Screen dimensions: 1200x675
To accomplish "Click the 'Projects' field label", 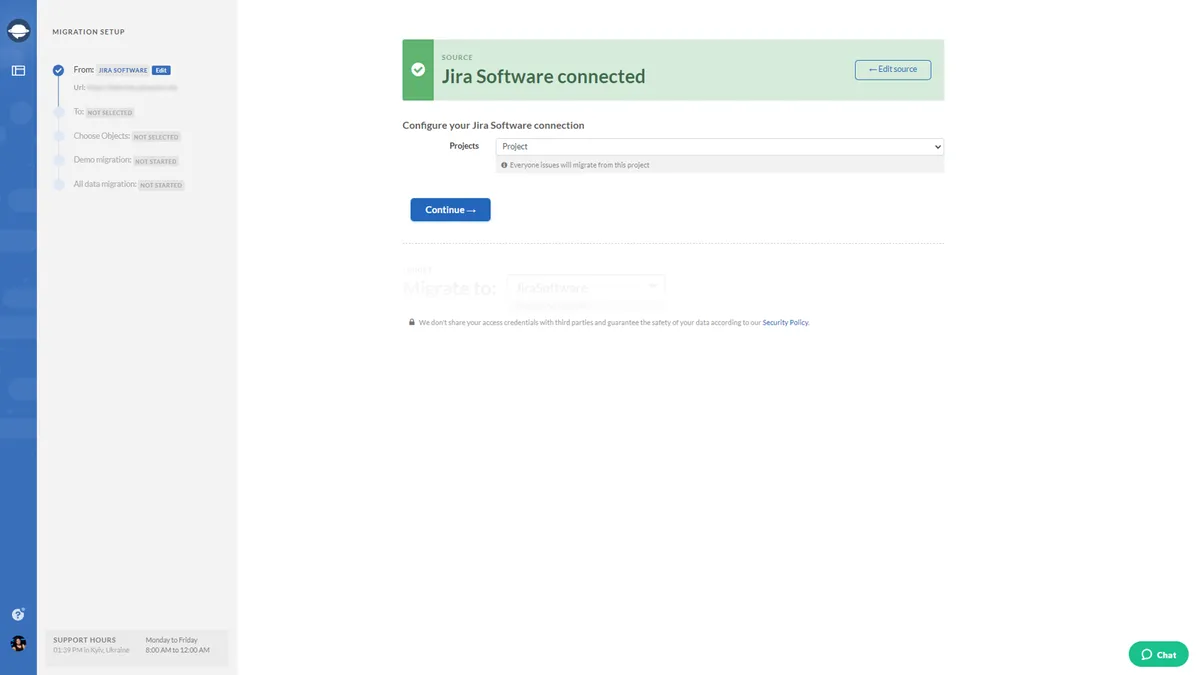I will click(464, 146).
